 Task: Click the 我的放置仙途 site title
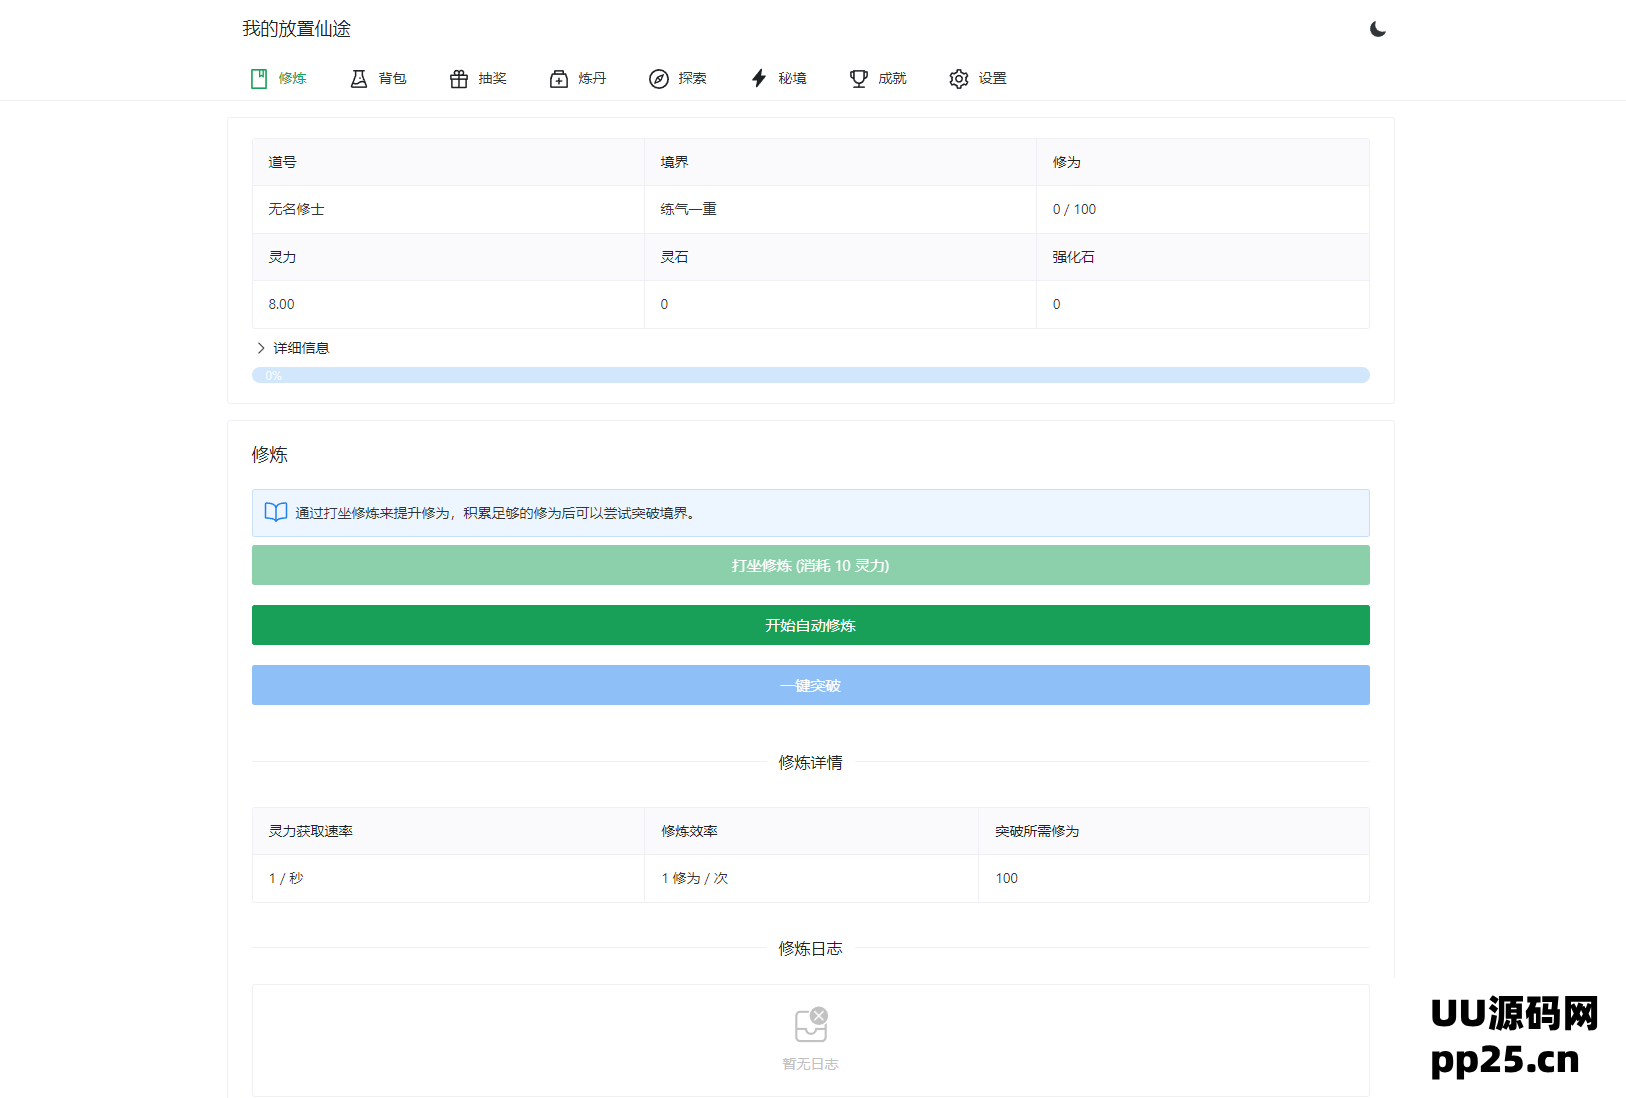pyautogui.click(x=296, y=29)
